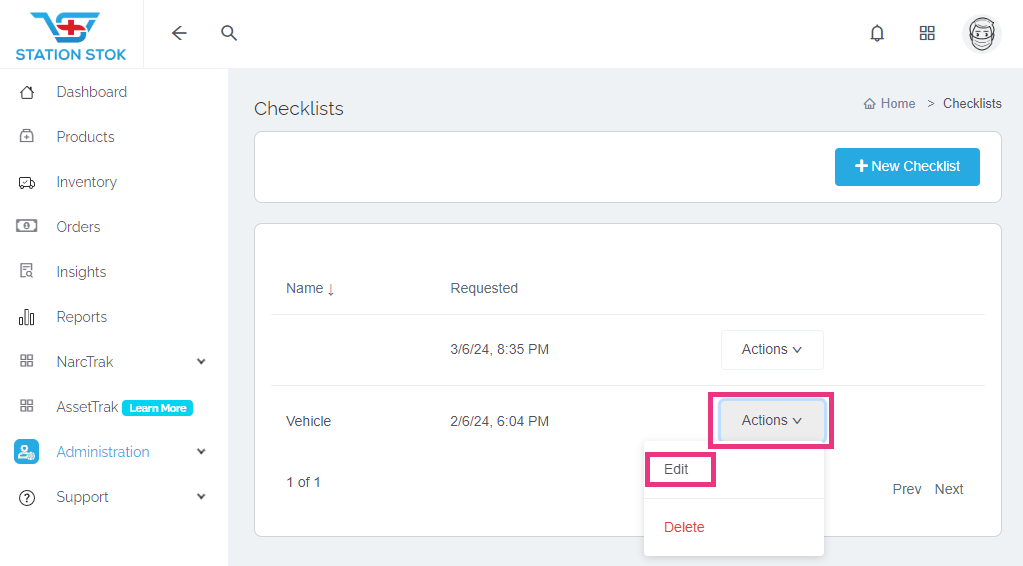
Task: Go to Home via the breadcrumb link
Action: pos(890,104)
